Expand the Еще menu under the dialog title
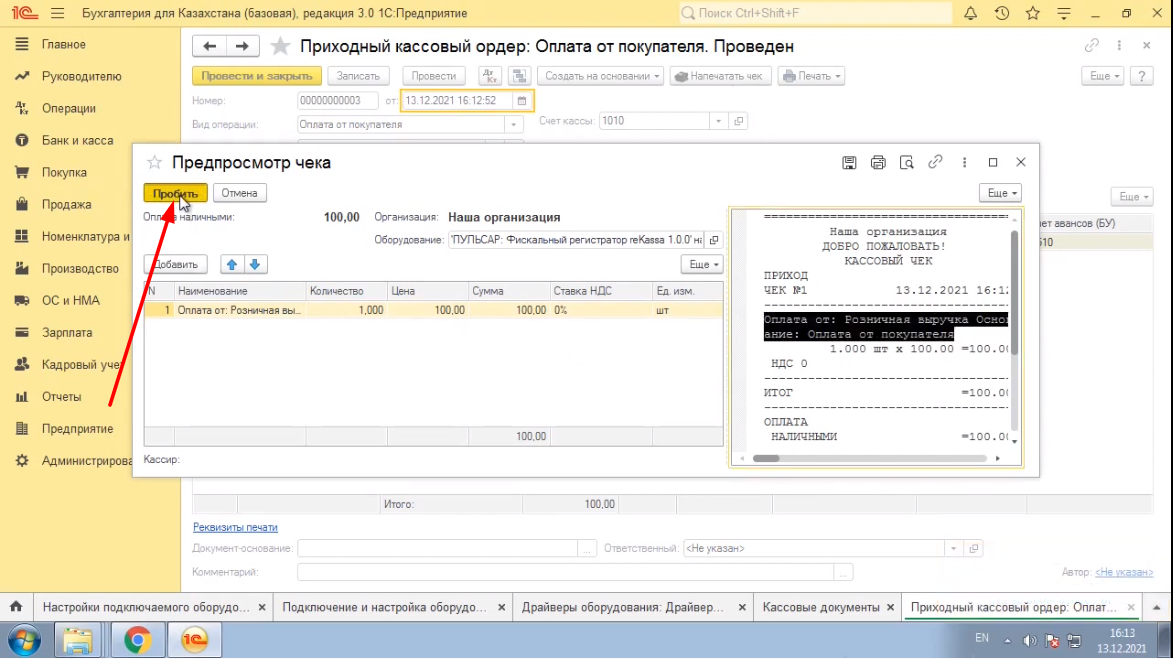1173x659 pixels. 1000,193
